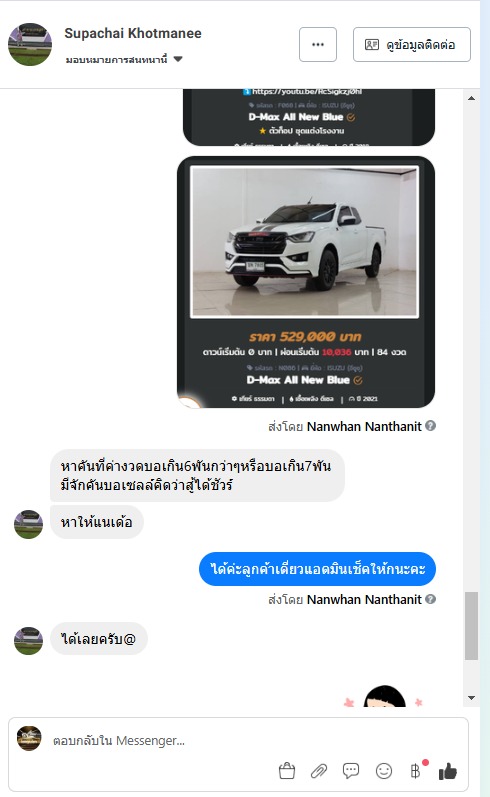The width and height of the screenshot is (490, 797).
Task: Open saved replies speech bubble icon
Action: pyautogui.click(x=351, y=771)
